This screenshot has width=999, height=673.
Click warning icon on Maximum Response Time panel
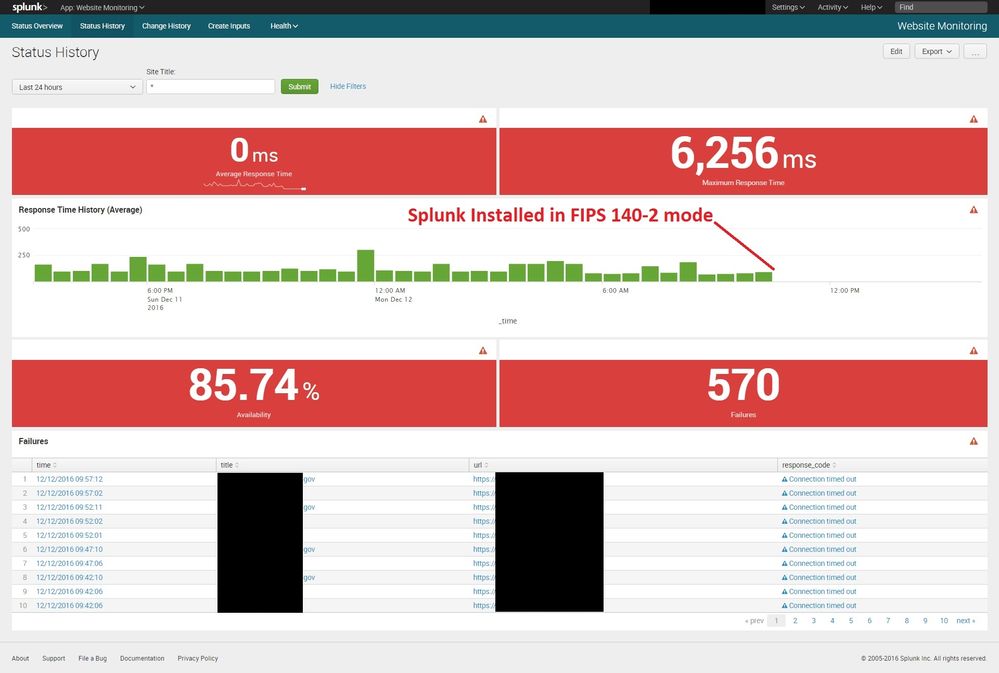click(974, 119)
